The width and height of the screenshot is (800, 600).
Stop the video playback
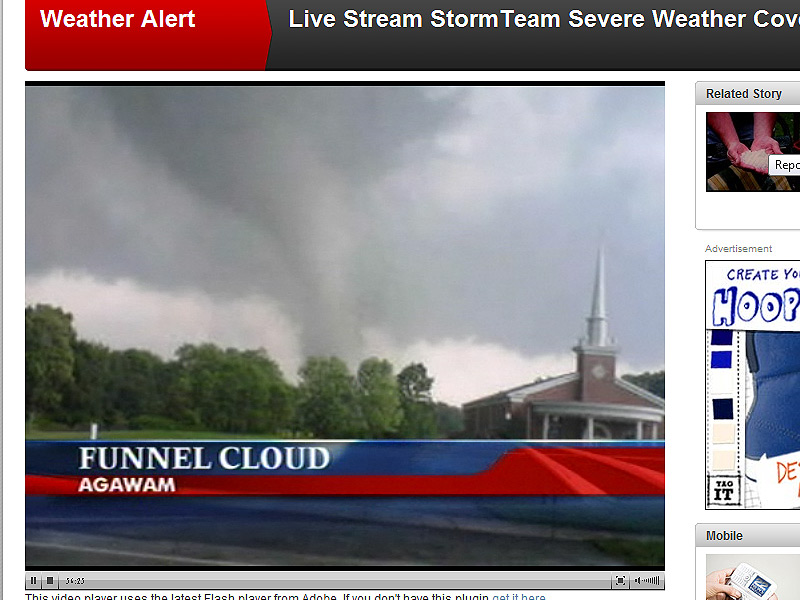tap(50, 581)
